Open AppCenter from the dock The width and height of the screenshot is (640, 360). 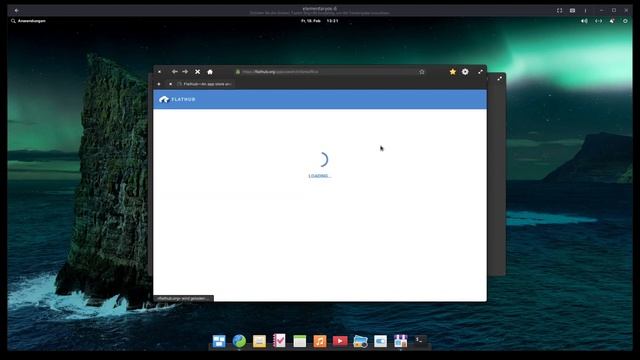(400, 341)
